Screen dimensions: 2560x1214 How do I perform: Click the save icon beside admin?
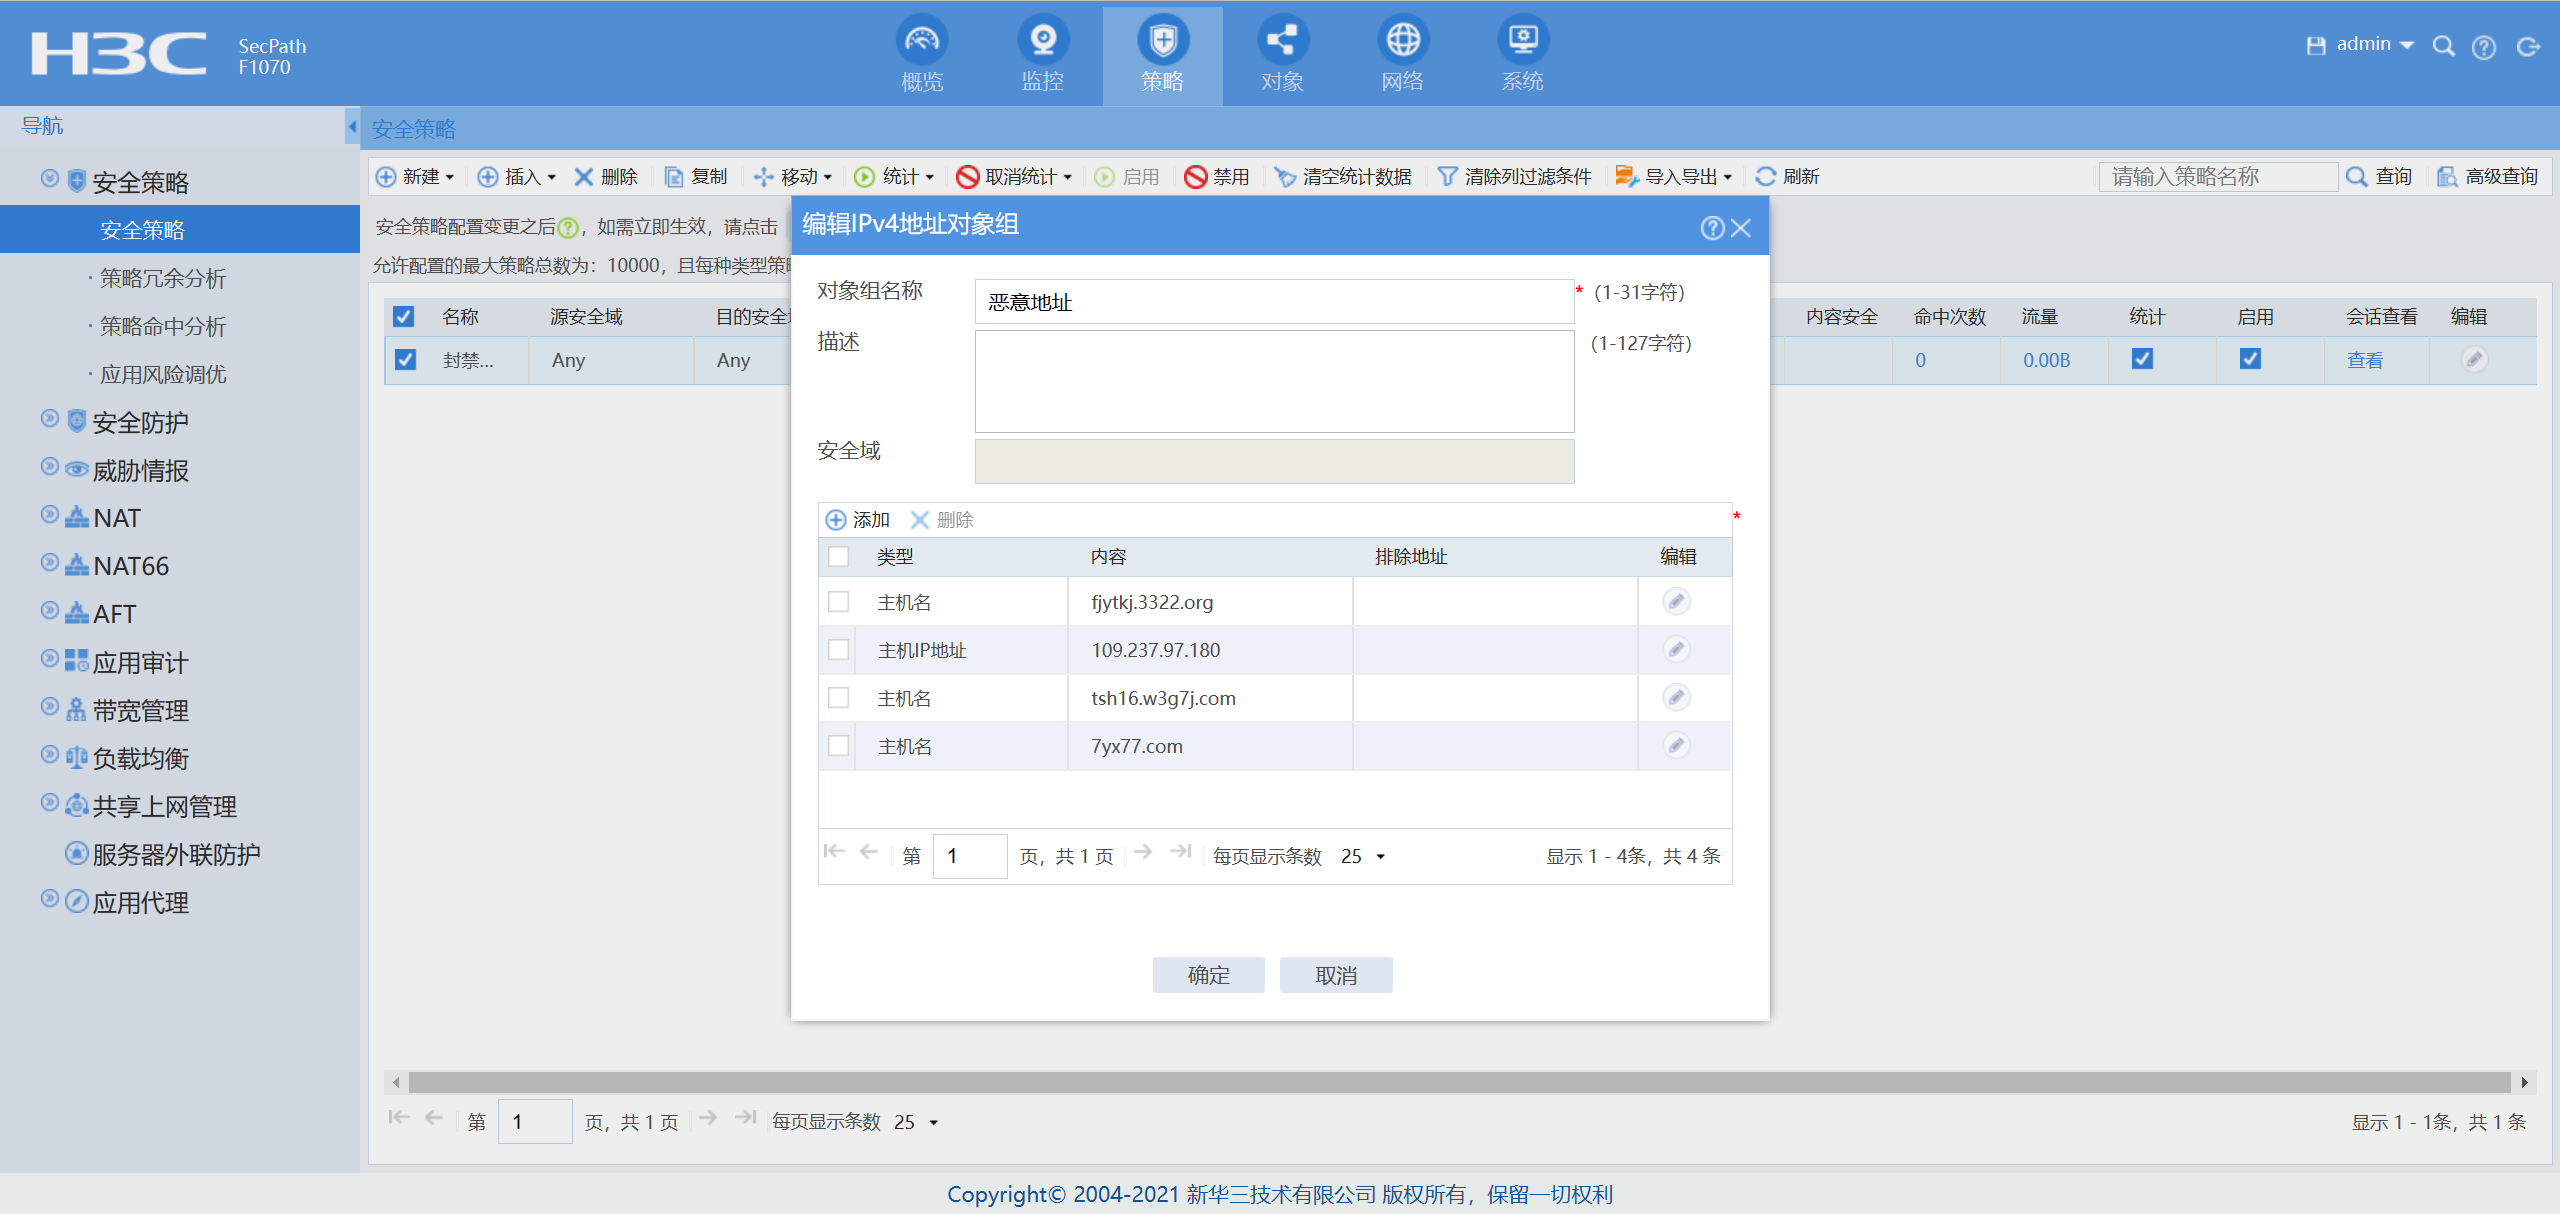[x=2315, y=45]
